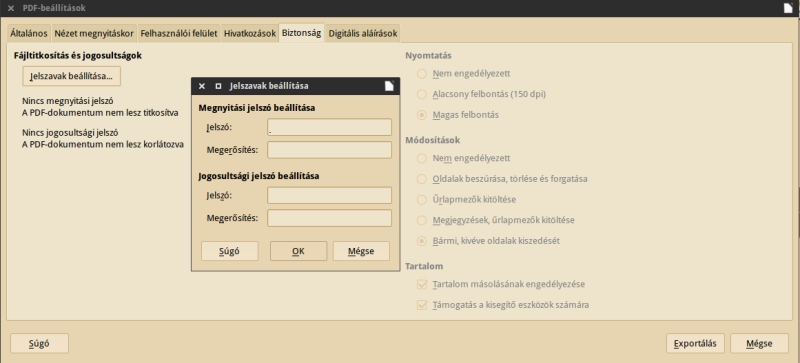Click the document icon in the Jelszavak beállítása title bar

389,86
